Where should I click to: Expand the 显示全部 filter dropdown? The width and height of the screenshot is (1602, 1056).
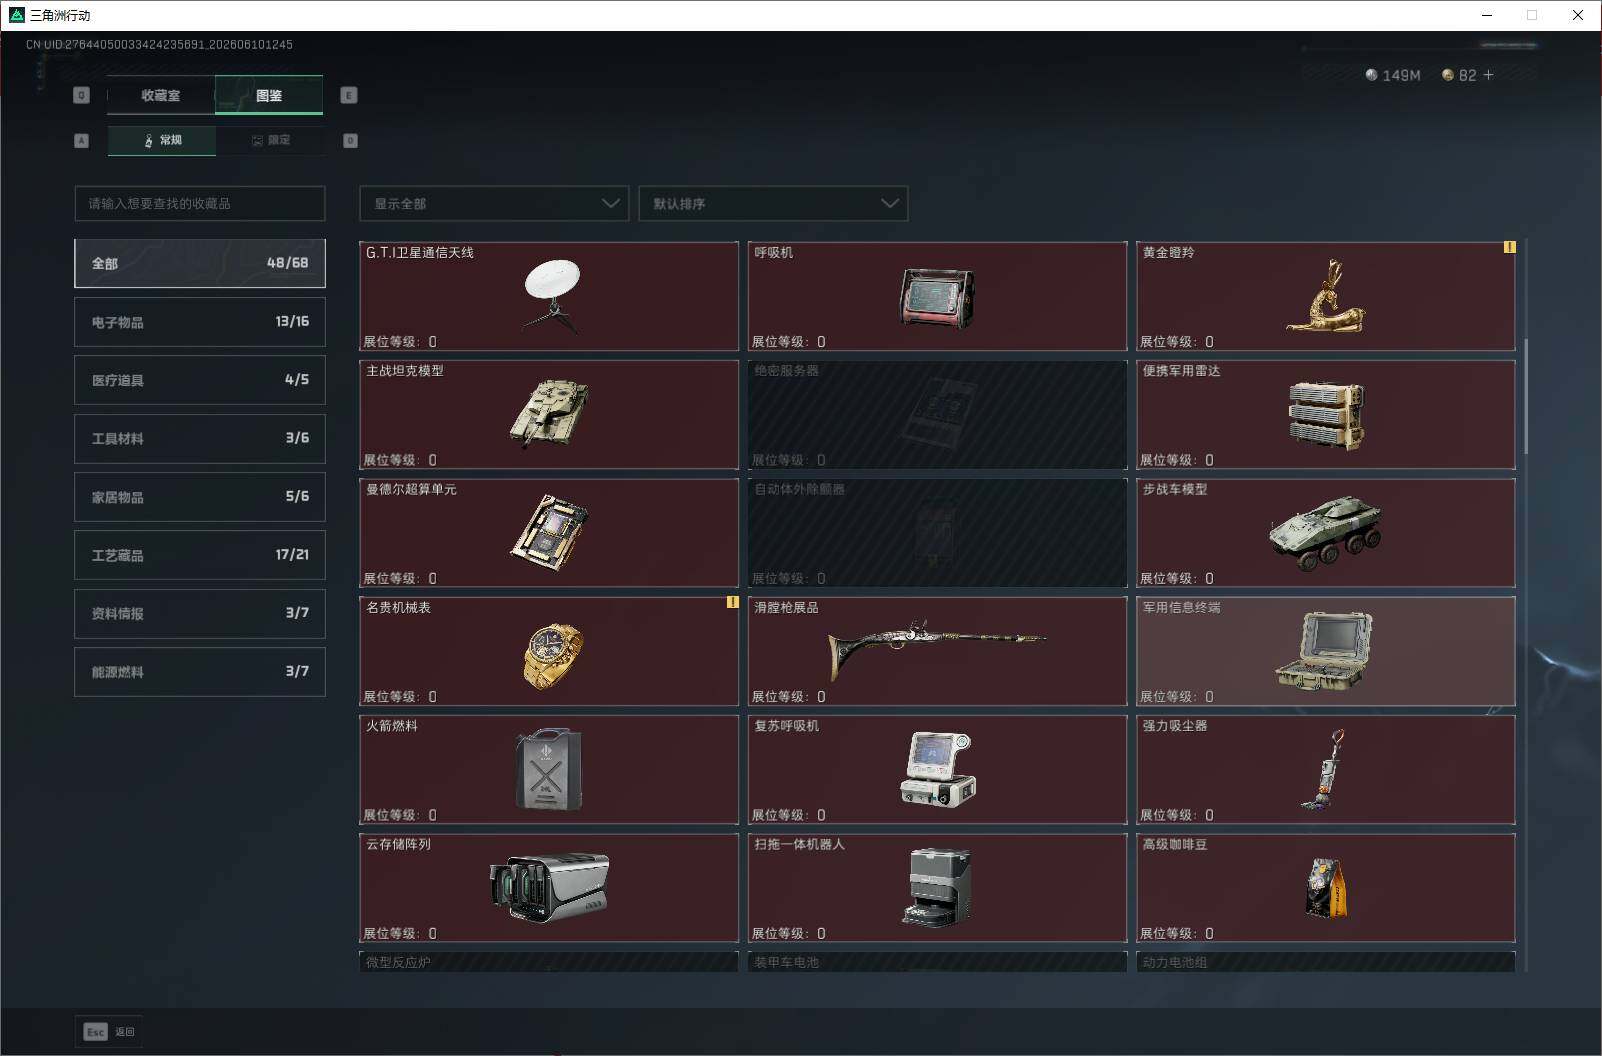[494, 203]
